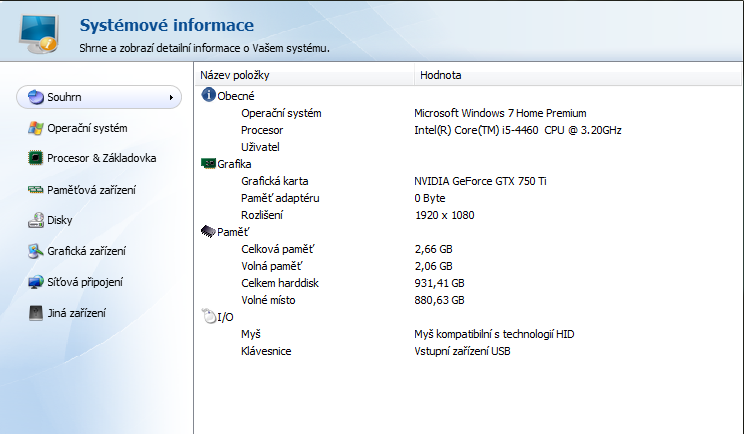Click the mouse icon beside I/O
This screenshot has height=434, width=744.
coord(209,316)
